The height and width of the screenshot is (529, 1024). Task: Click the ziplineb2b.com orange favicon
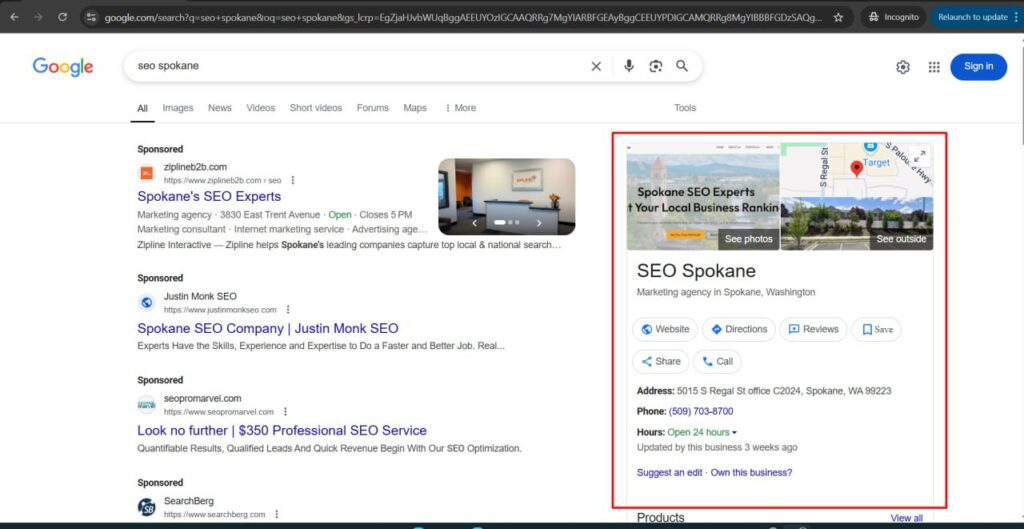[146, 173]
